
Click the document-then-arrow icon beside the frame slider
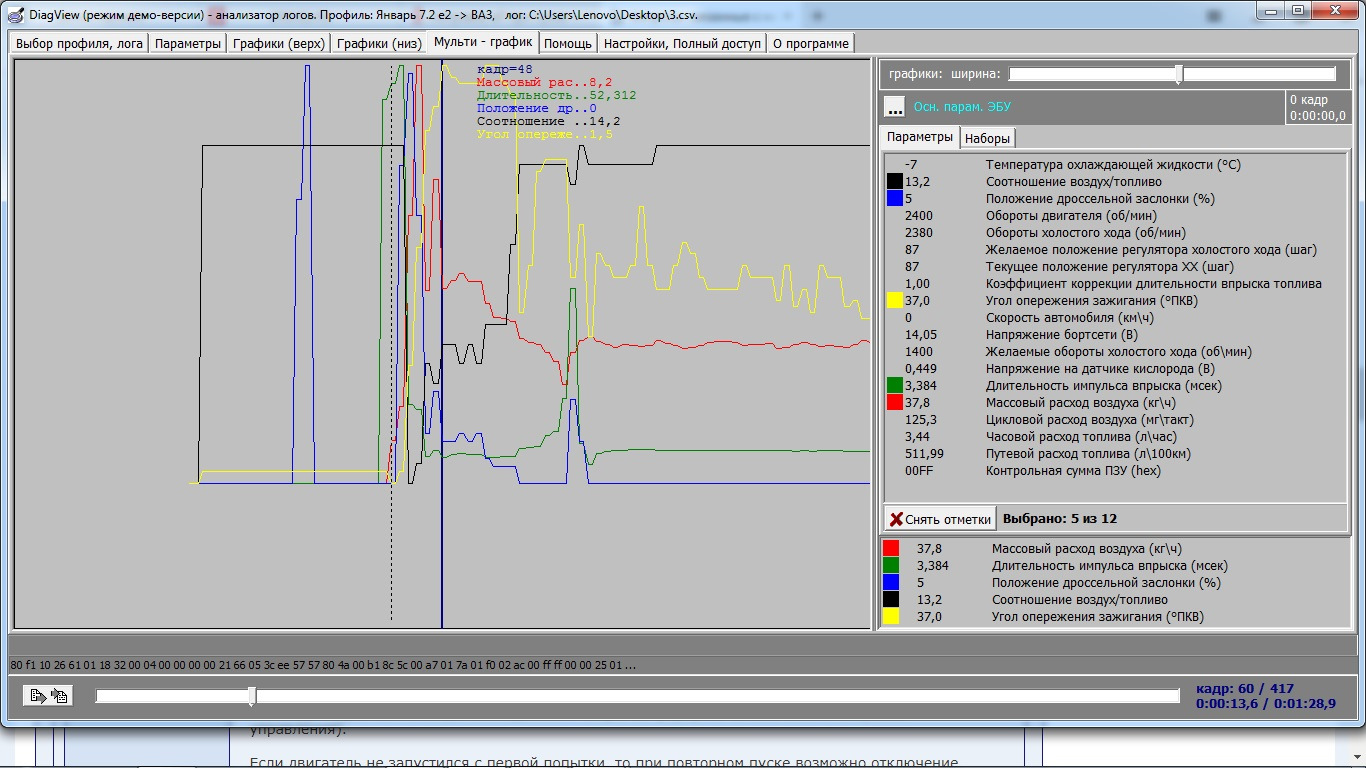[38, 696]
